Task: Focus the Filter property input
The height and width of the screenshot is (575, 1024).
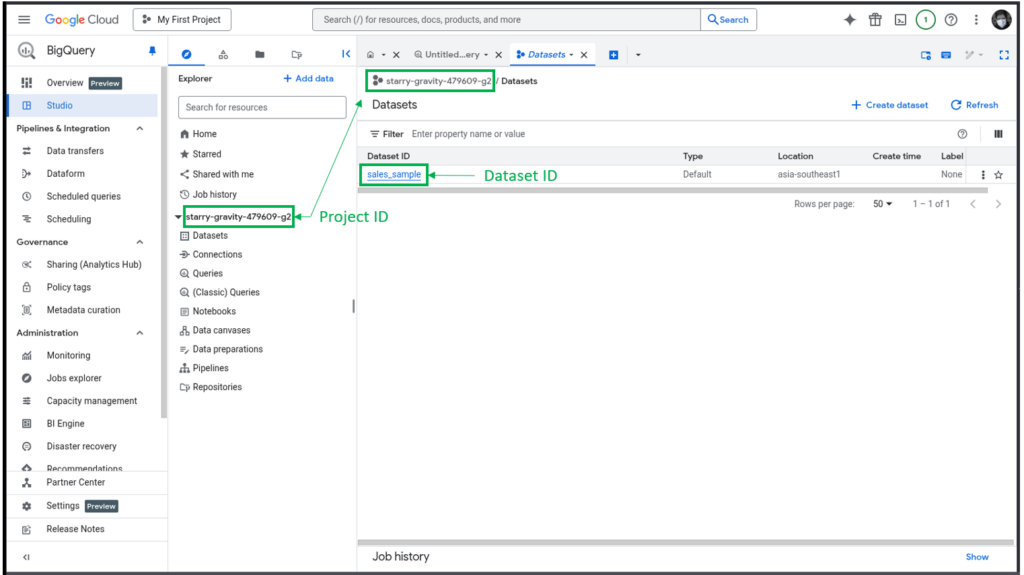Action: pos(679,134)
